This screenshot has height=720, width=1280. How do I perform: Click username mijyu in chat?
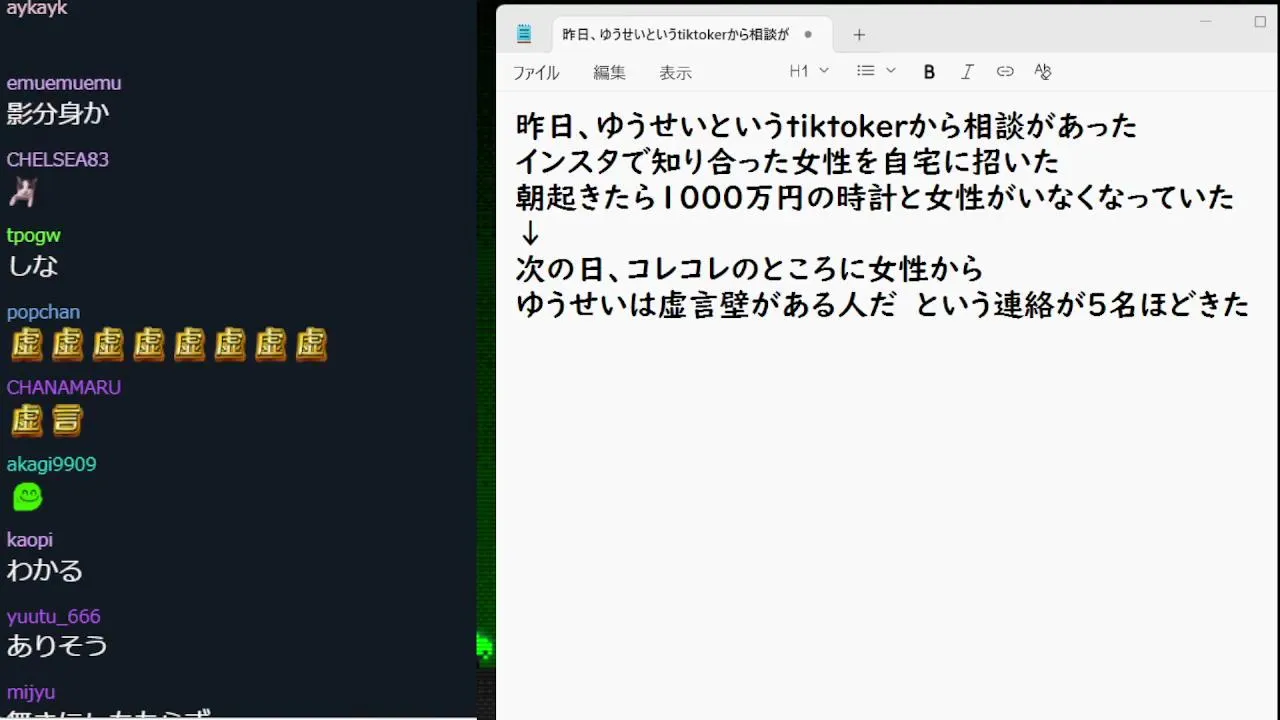click(31, 693)
